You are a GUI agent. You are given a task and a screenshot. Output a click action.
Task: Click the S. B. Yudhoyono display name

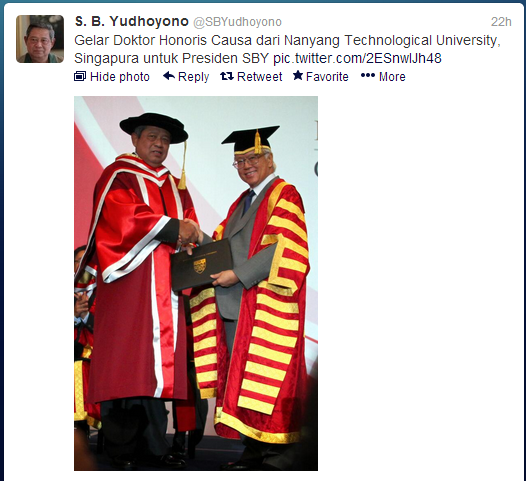click(x=132, y=21)
